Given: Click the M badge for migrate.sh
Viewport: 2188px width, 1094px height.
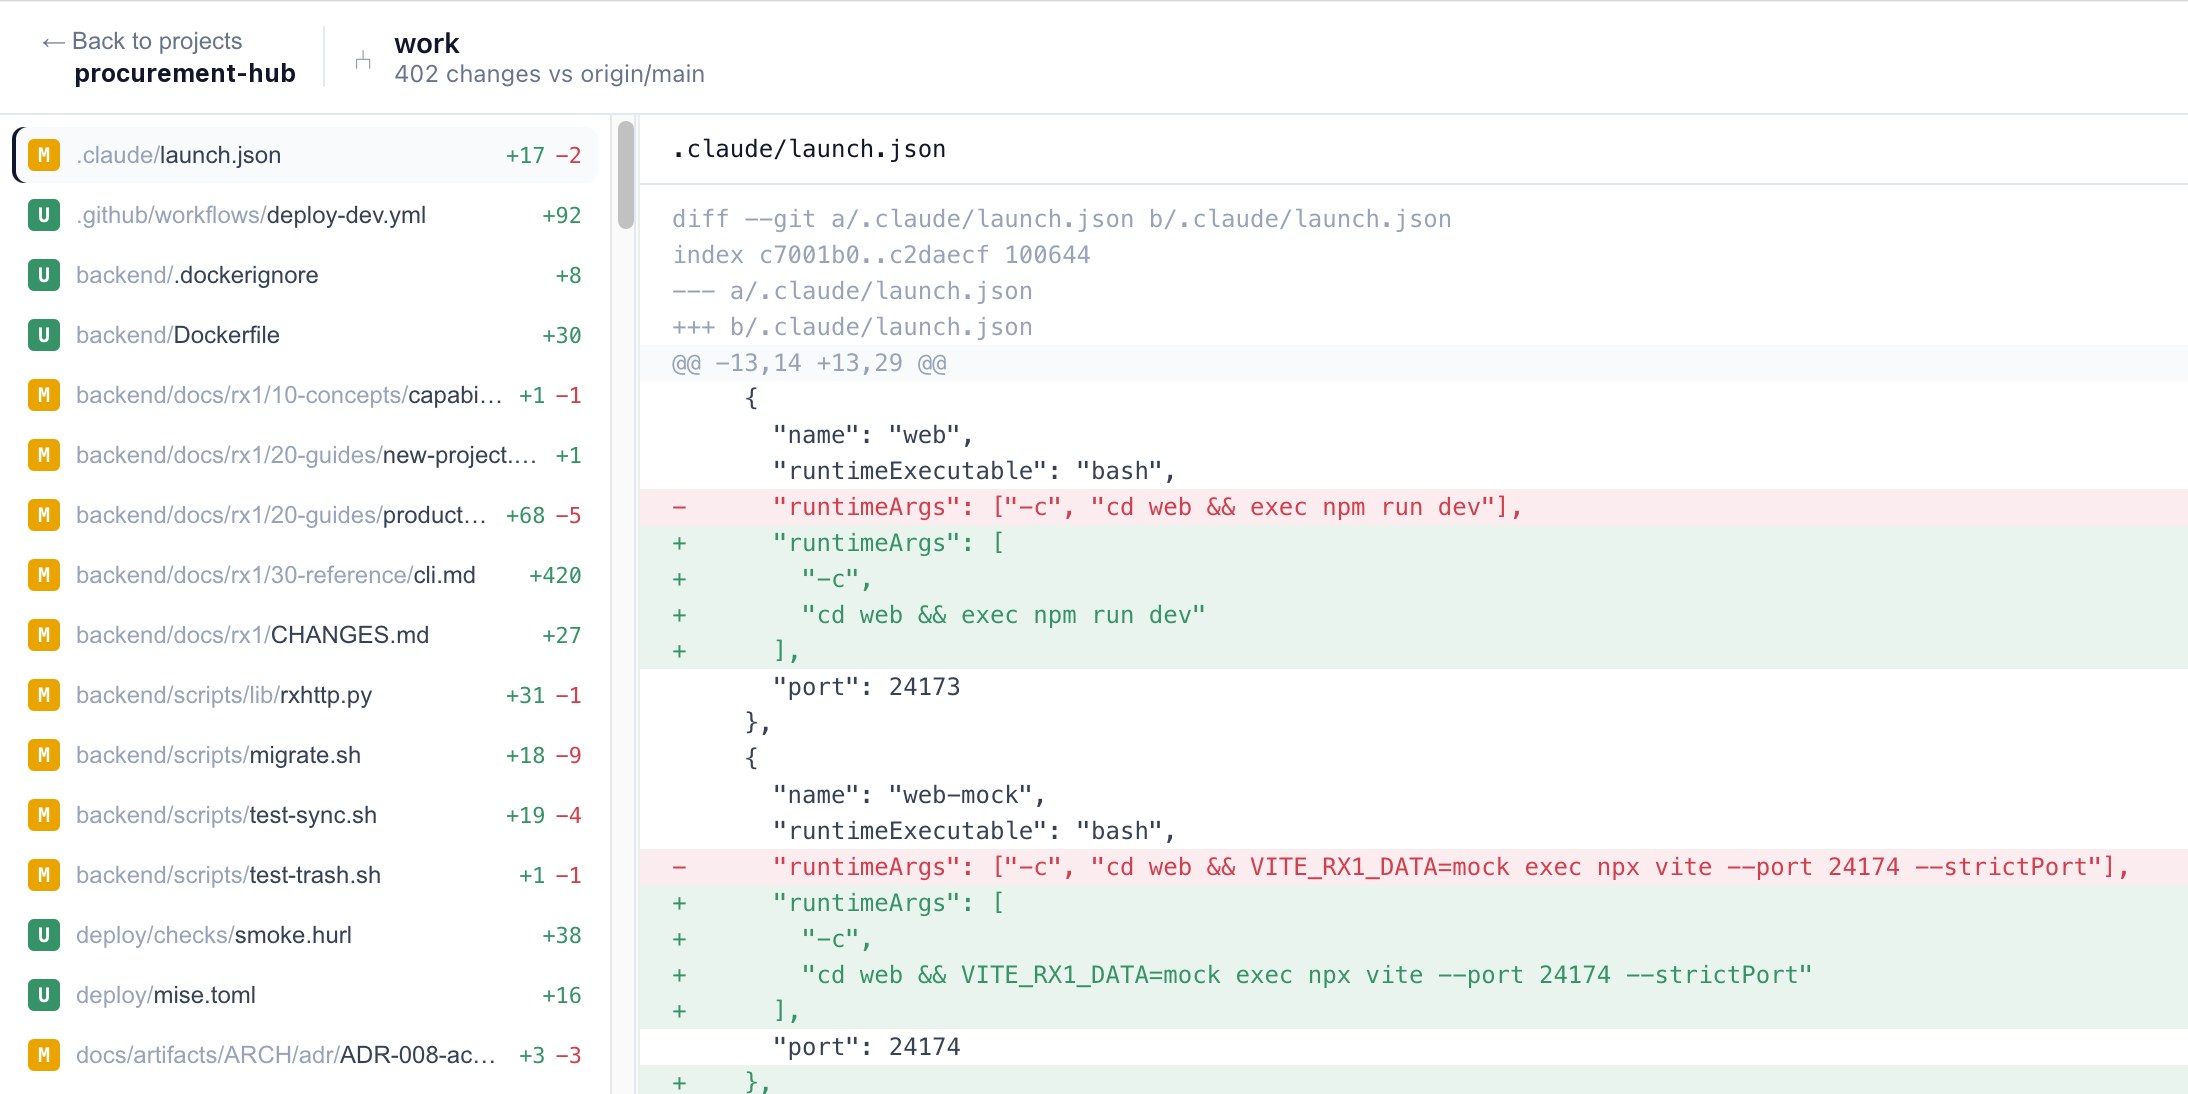Looking at the screenshot, I should tap(44, 755).
